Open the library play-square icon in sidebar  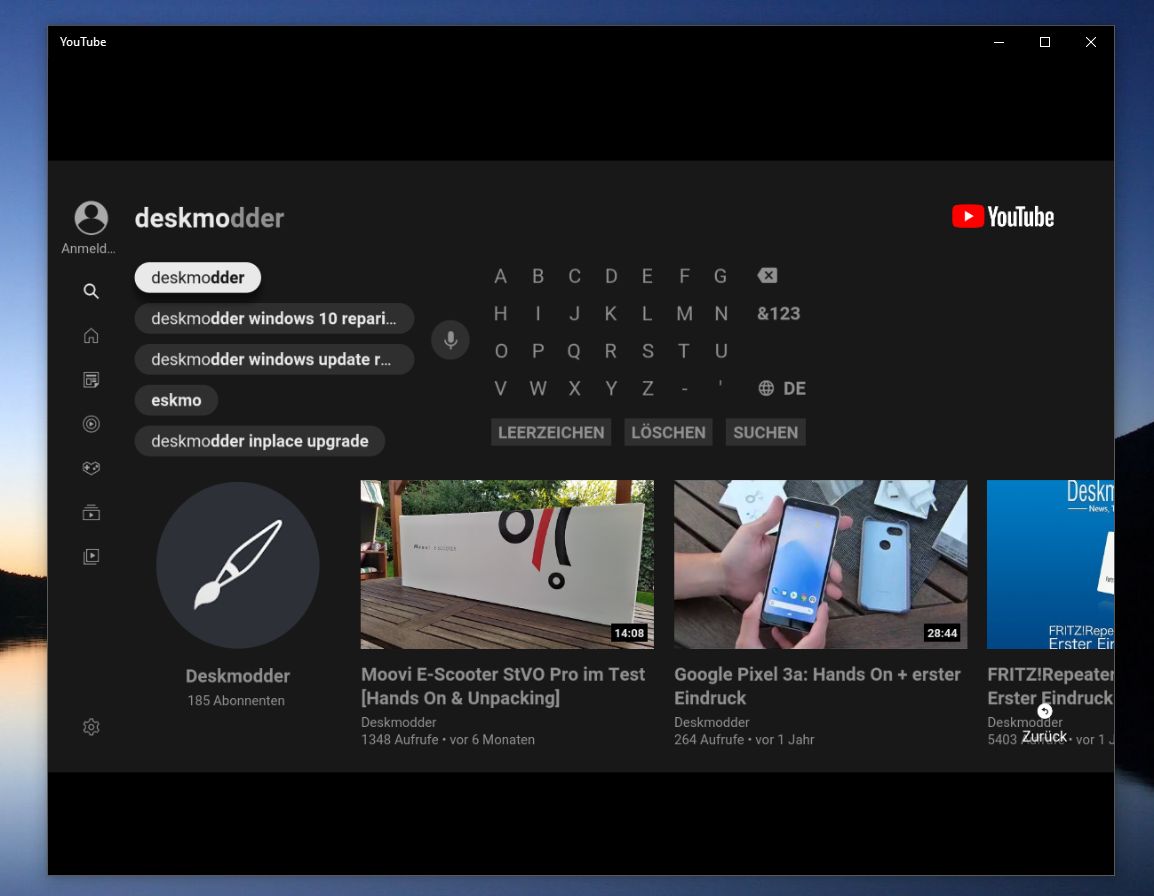click(x=91, y=557)
